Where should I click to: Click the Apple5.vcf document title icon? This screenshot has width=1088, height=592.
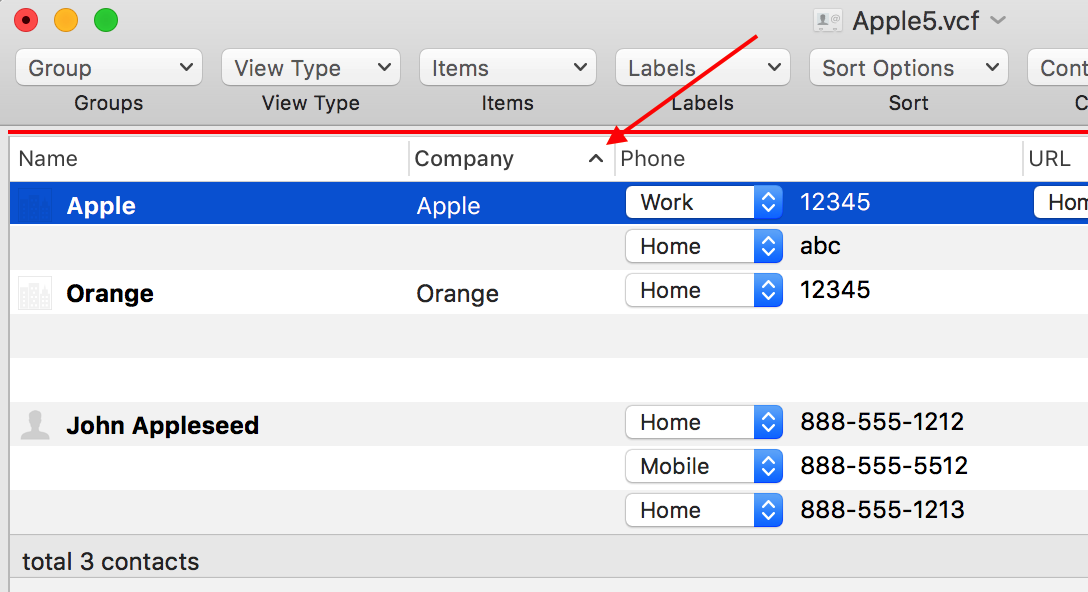point(828,20)
